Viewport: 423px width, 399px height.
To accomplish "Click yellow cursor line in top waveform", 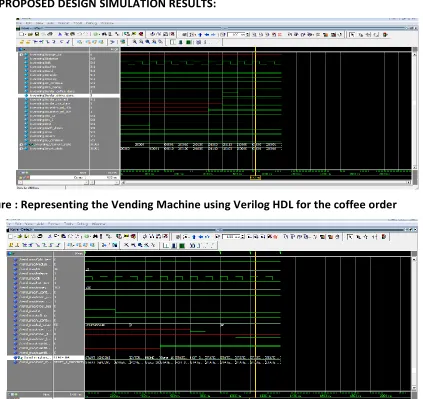I will tap(255, 110).
